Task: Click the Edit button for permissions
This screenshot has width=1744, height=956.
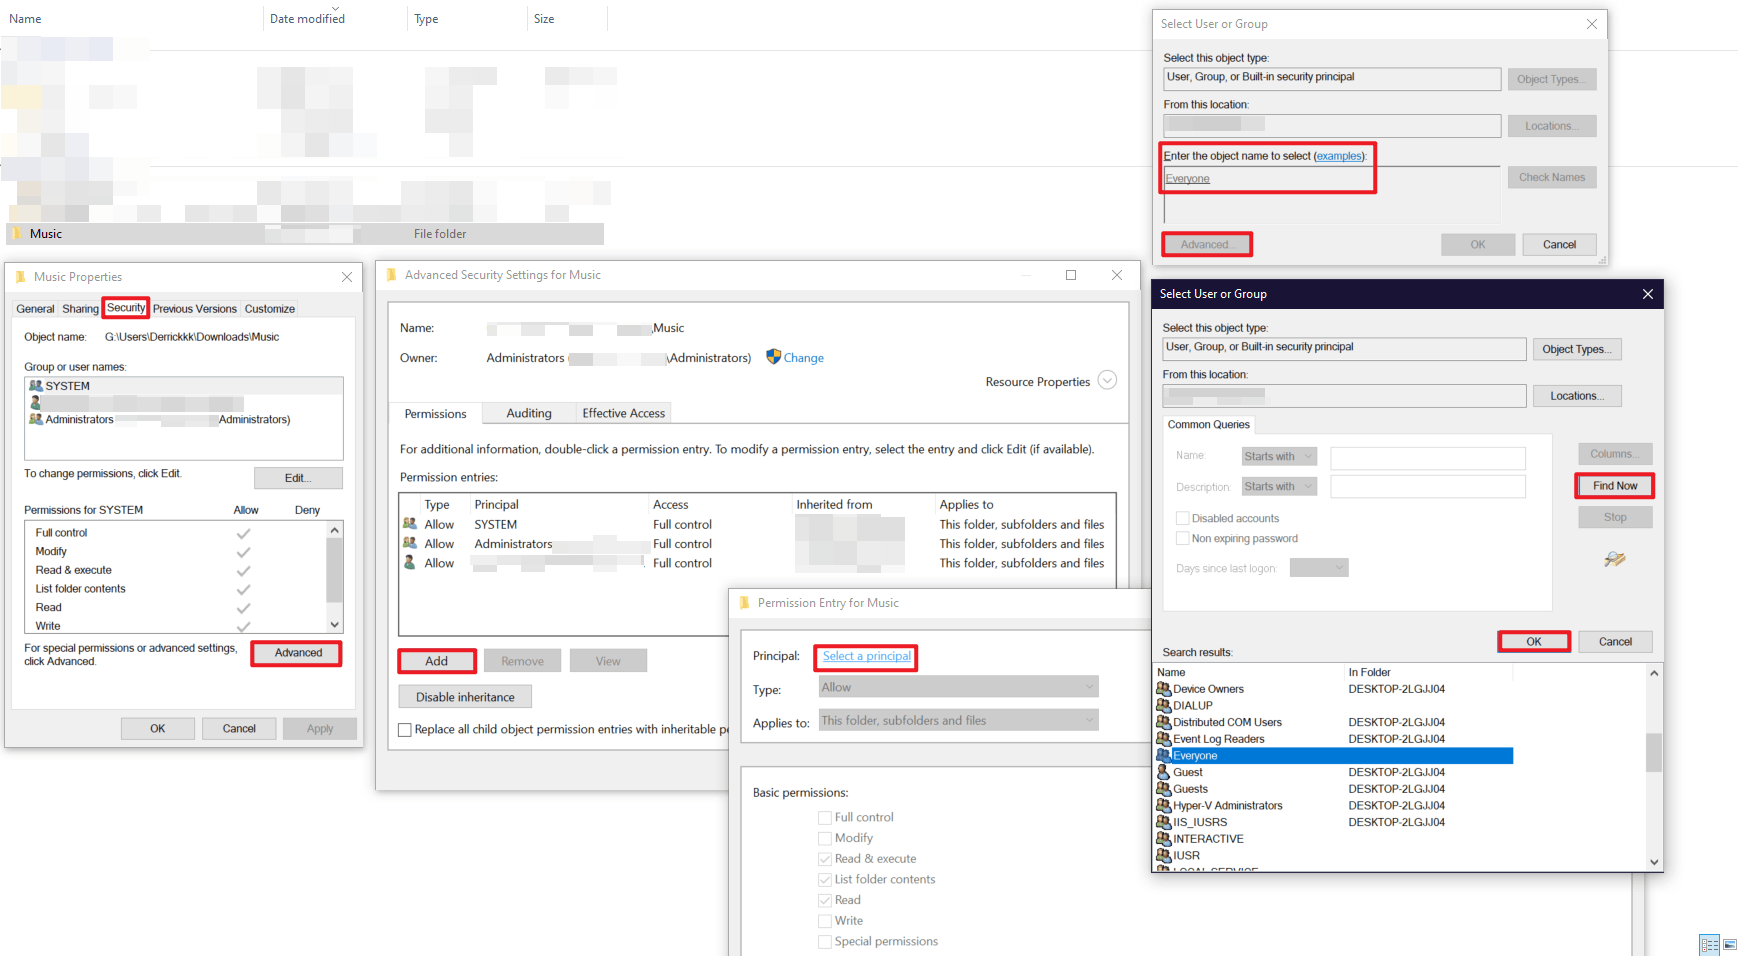Action: coord(298,478)
